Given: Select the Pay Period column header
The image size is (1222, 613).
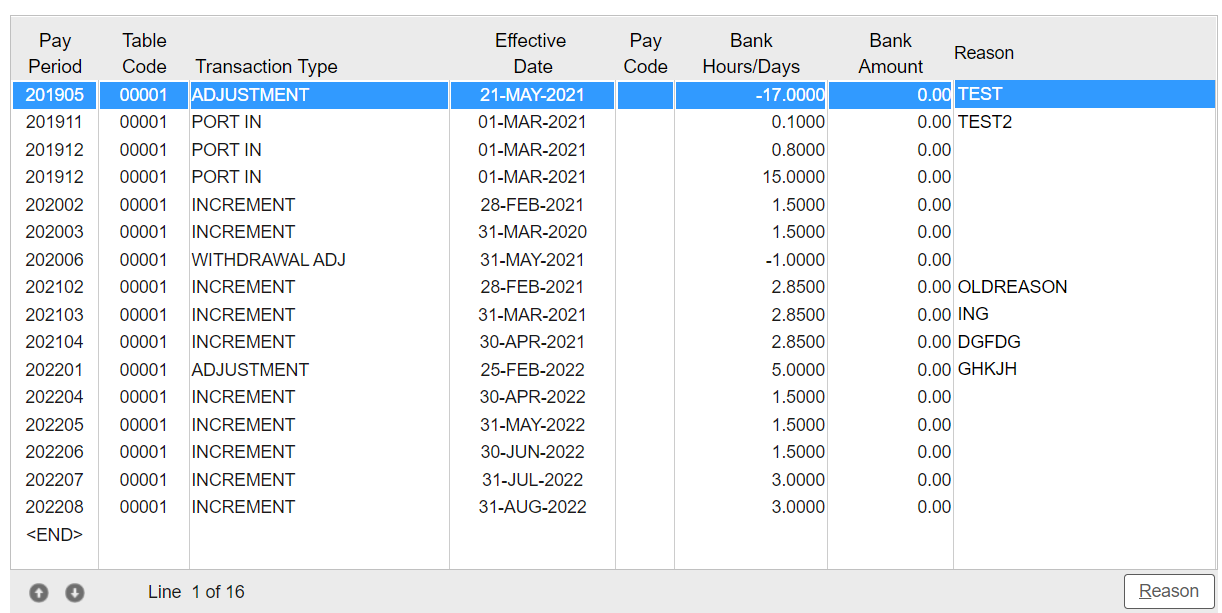Looking at the screenshot, I should (x=55, y=54).
